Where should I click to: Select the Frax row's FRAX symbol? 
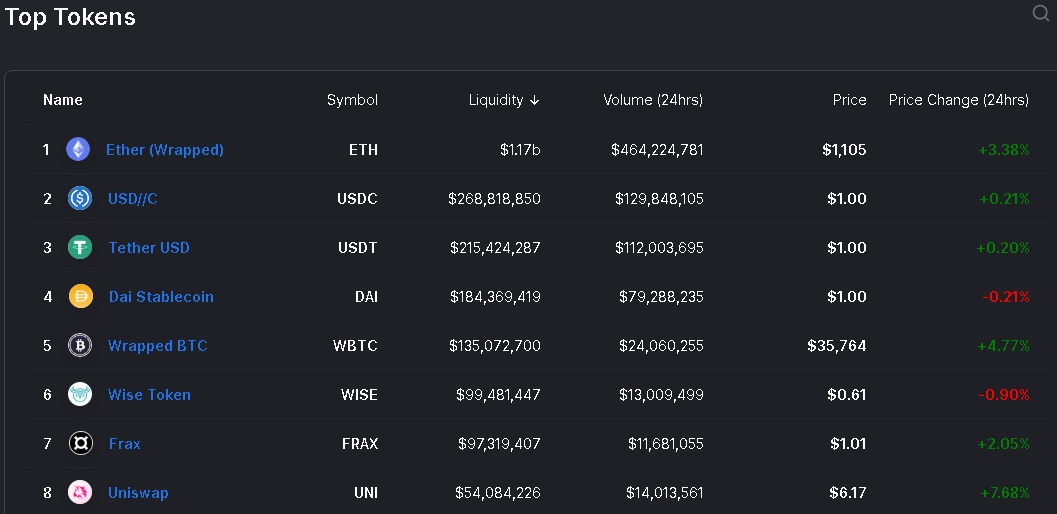tap(360, 444)
